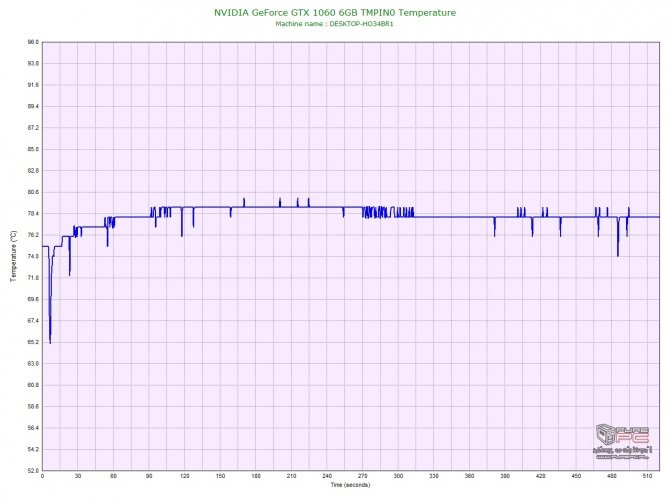This screenshot has height=502, width=670.
Task: Click the 63.0 temperature tick value
Action: coord(33,364)
